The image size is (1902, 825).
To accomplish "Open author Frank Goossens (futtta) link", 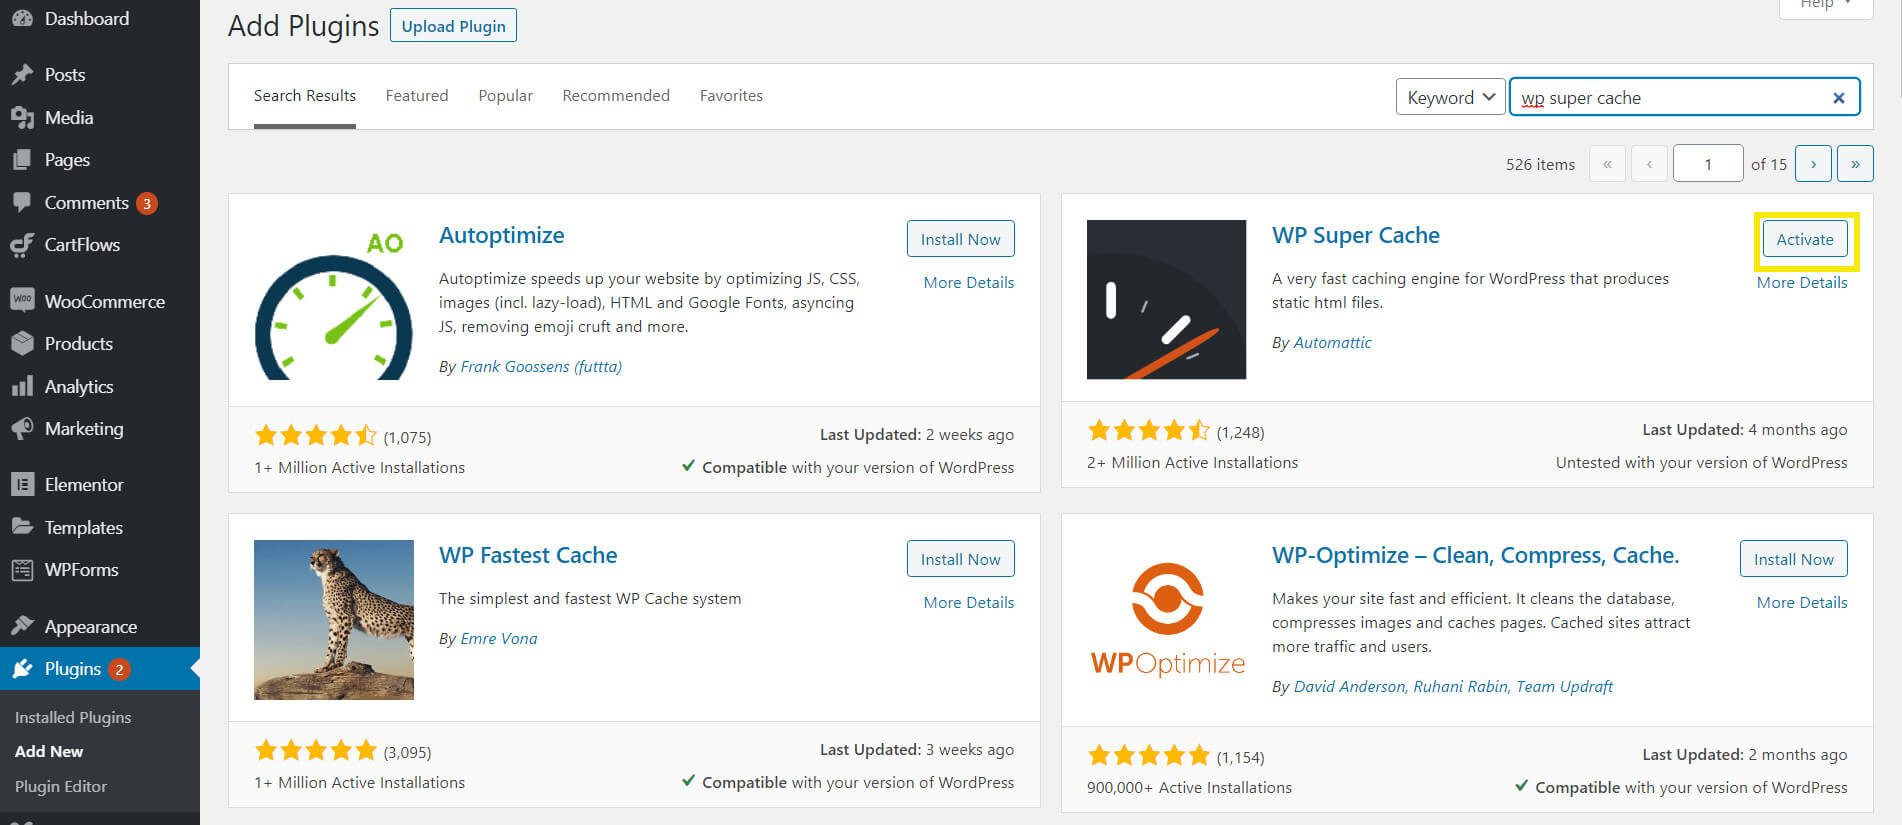I will pyautogui.click(x=541, y=367).
